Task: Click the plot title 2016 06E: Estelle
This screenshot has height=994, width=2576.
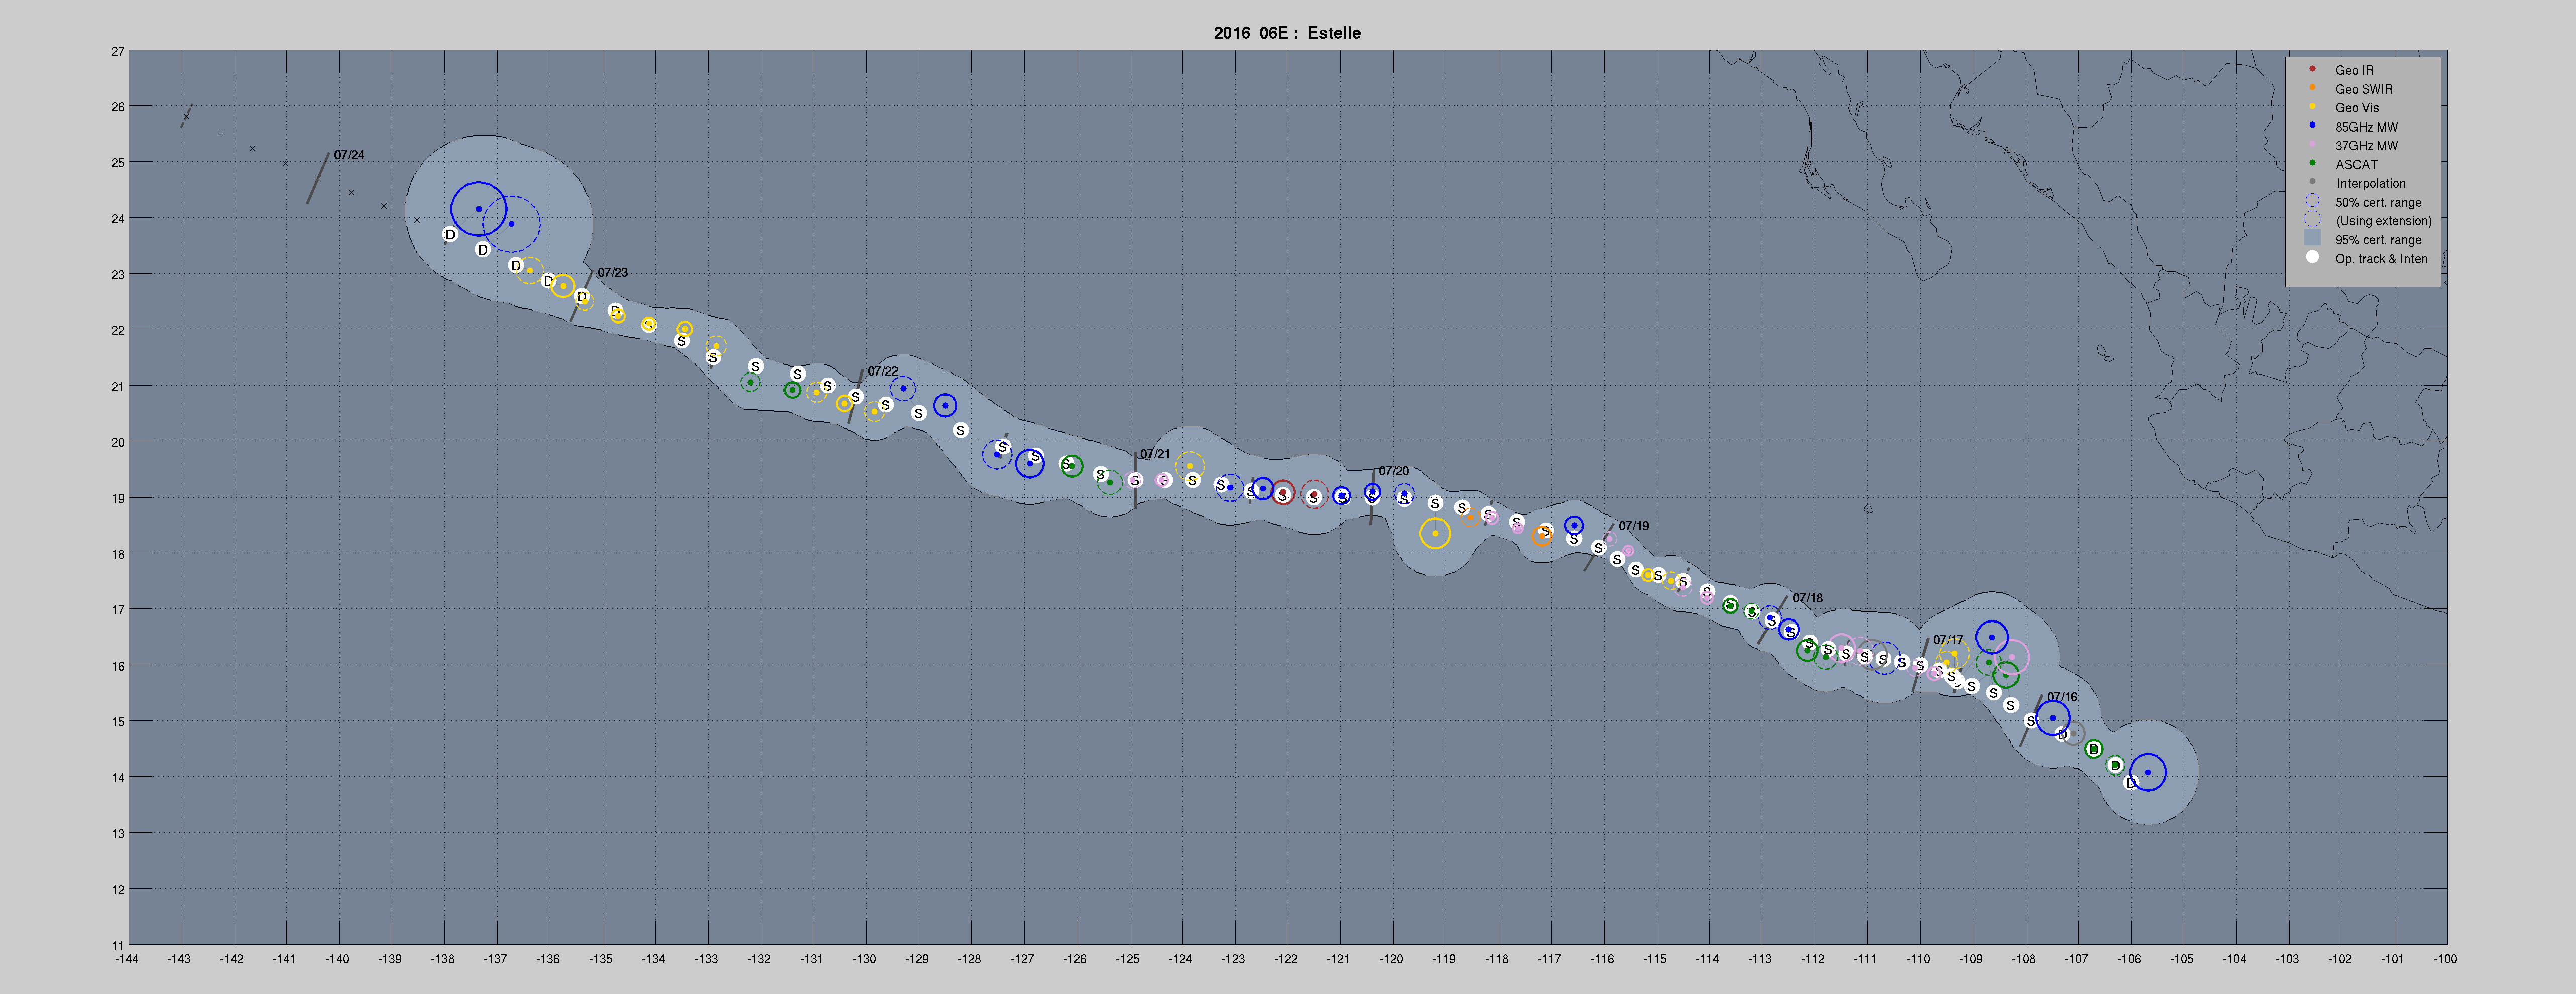Action: click(1287, 33)
